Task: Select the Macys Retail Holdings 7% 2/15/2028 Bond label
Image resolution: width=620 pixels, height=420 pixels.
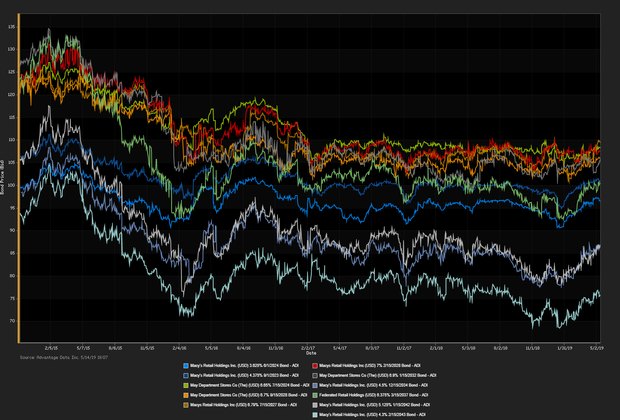Action: tap(370, 366)
